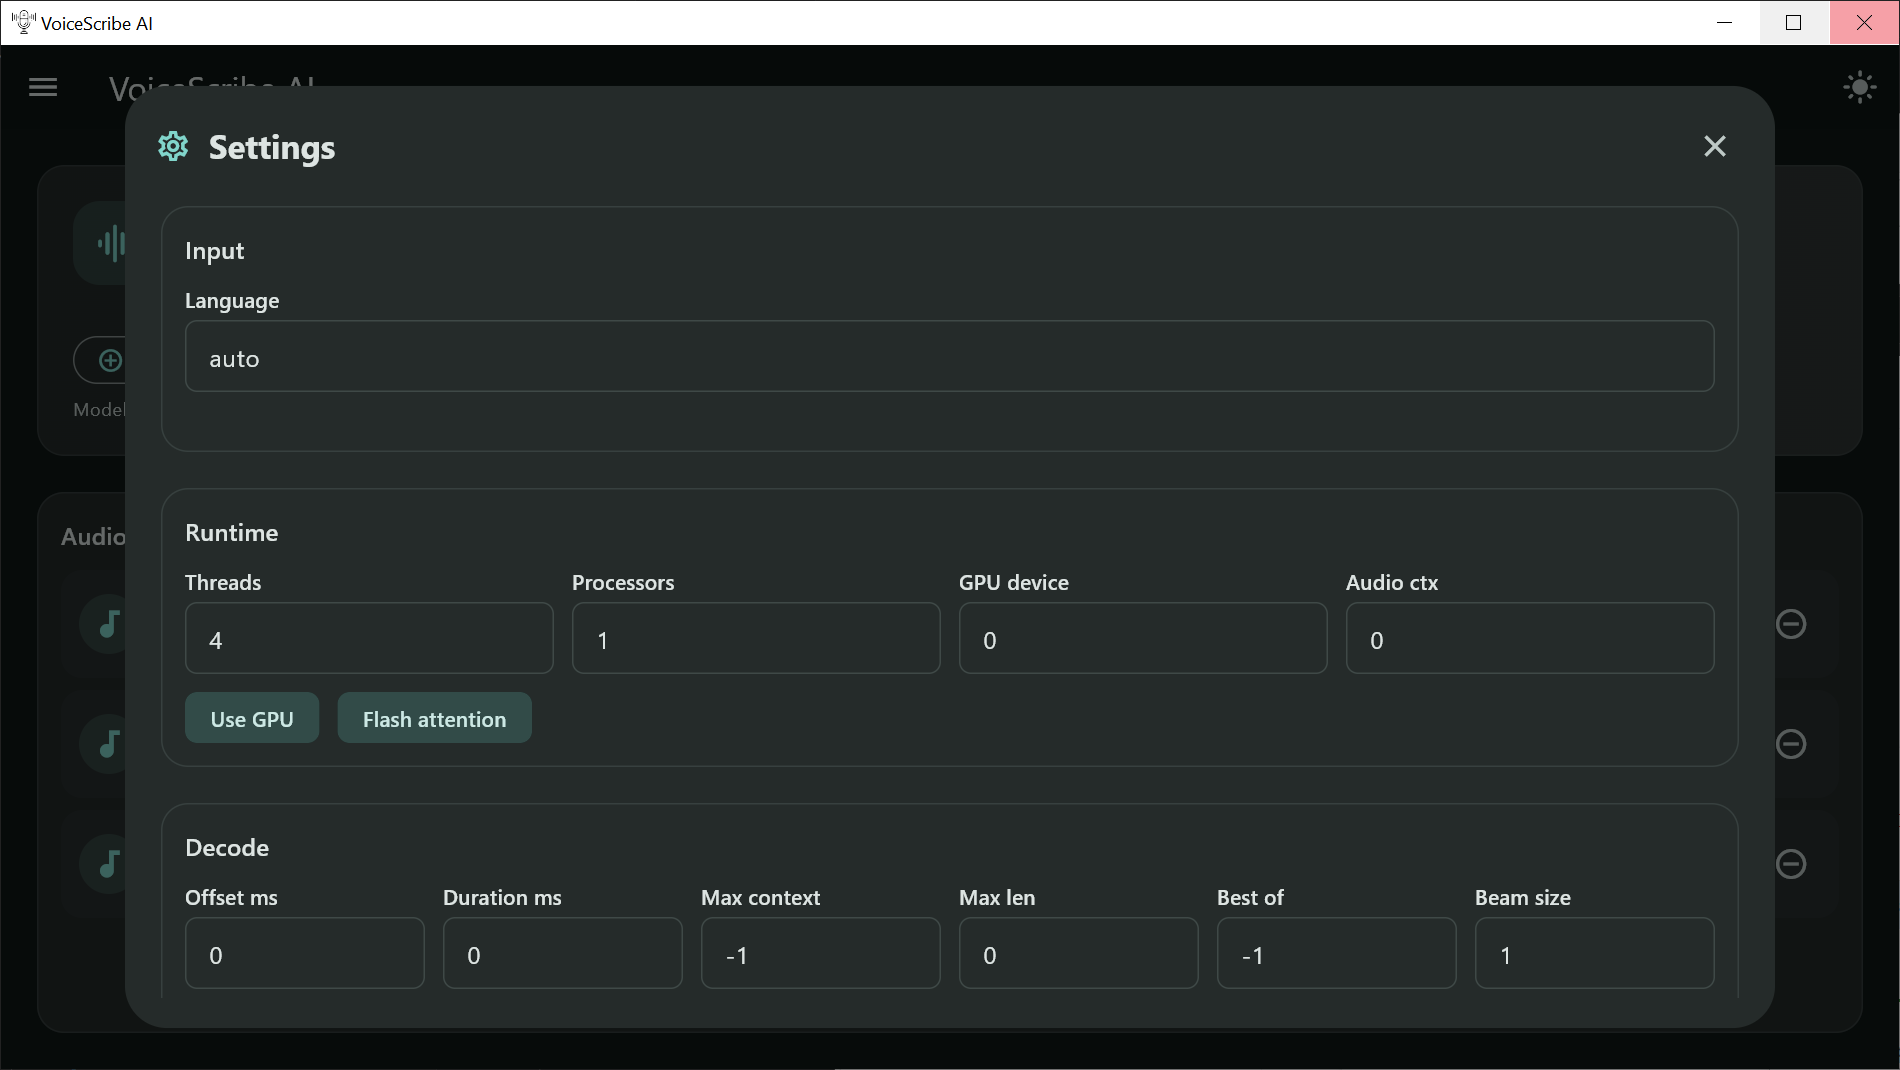Image resolution: width=1900 pixels, height=1070 pixels.
Task: Toggle the Use GPU option
Action: pyautogui.click(x=252, y=718)
